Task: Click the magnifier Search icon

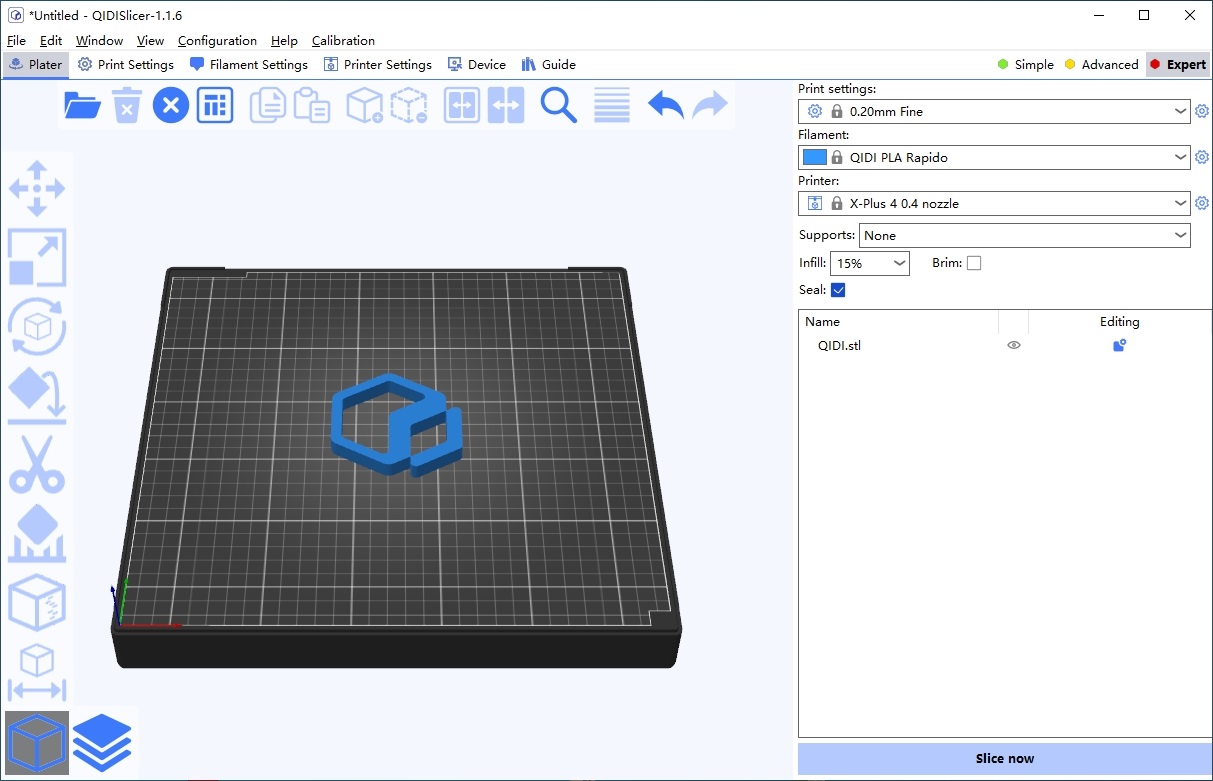Action: point(559,105)
